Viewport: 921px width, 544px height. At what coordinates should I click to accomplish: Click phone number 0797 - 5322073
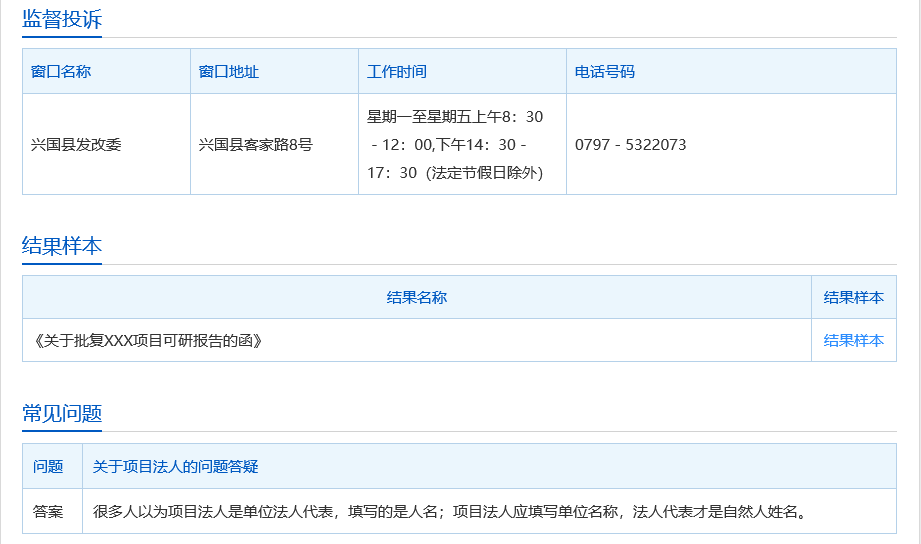click(x=630, y=144)
